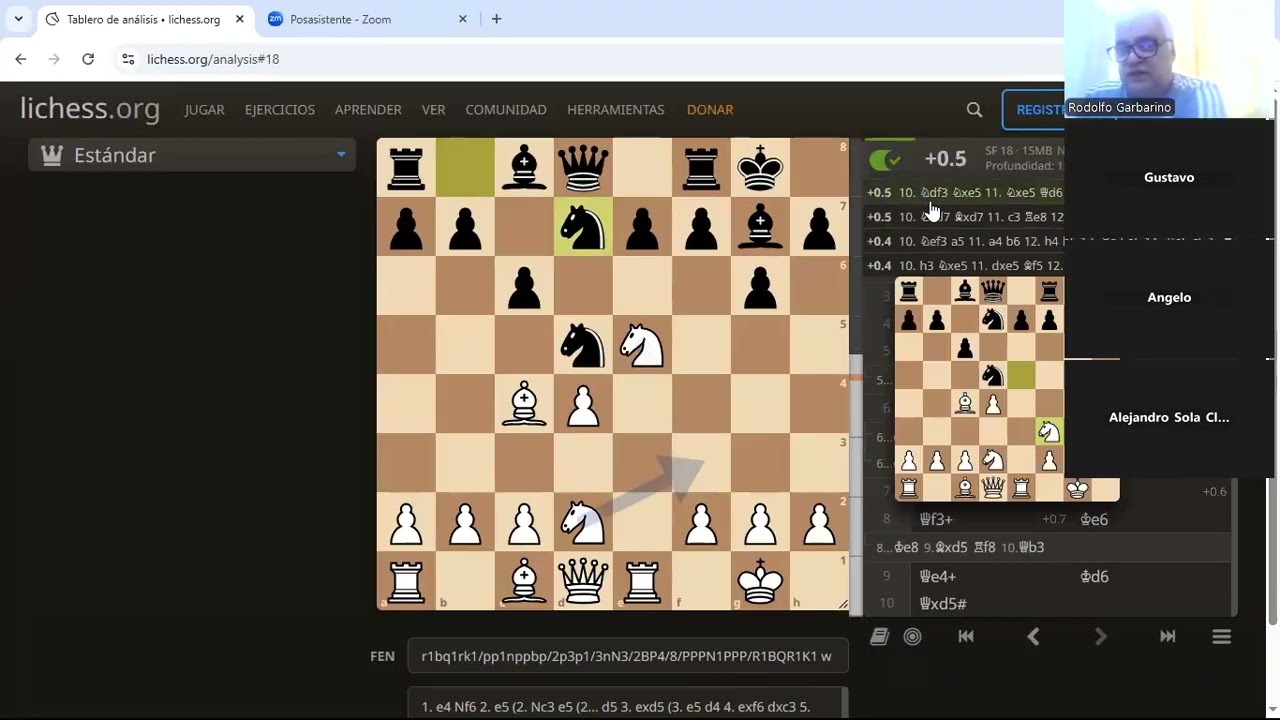Select the Tablero de análisis lichess tab
The width and height of the screenshot is (1280, 720).
143,19
